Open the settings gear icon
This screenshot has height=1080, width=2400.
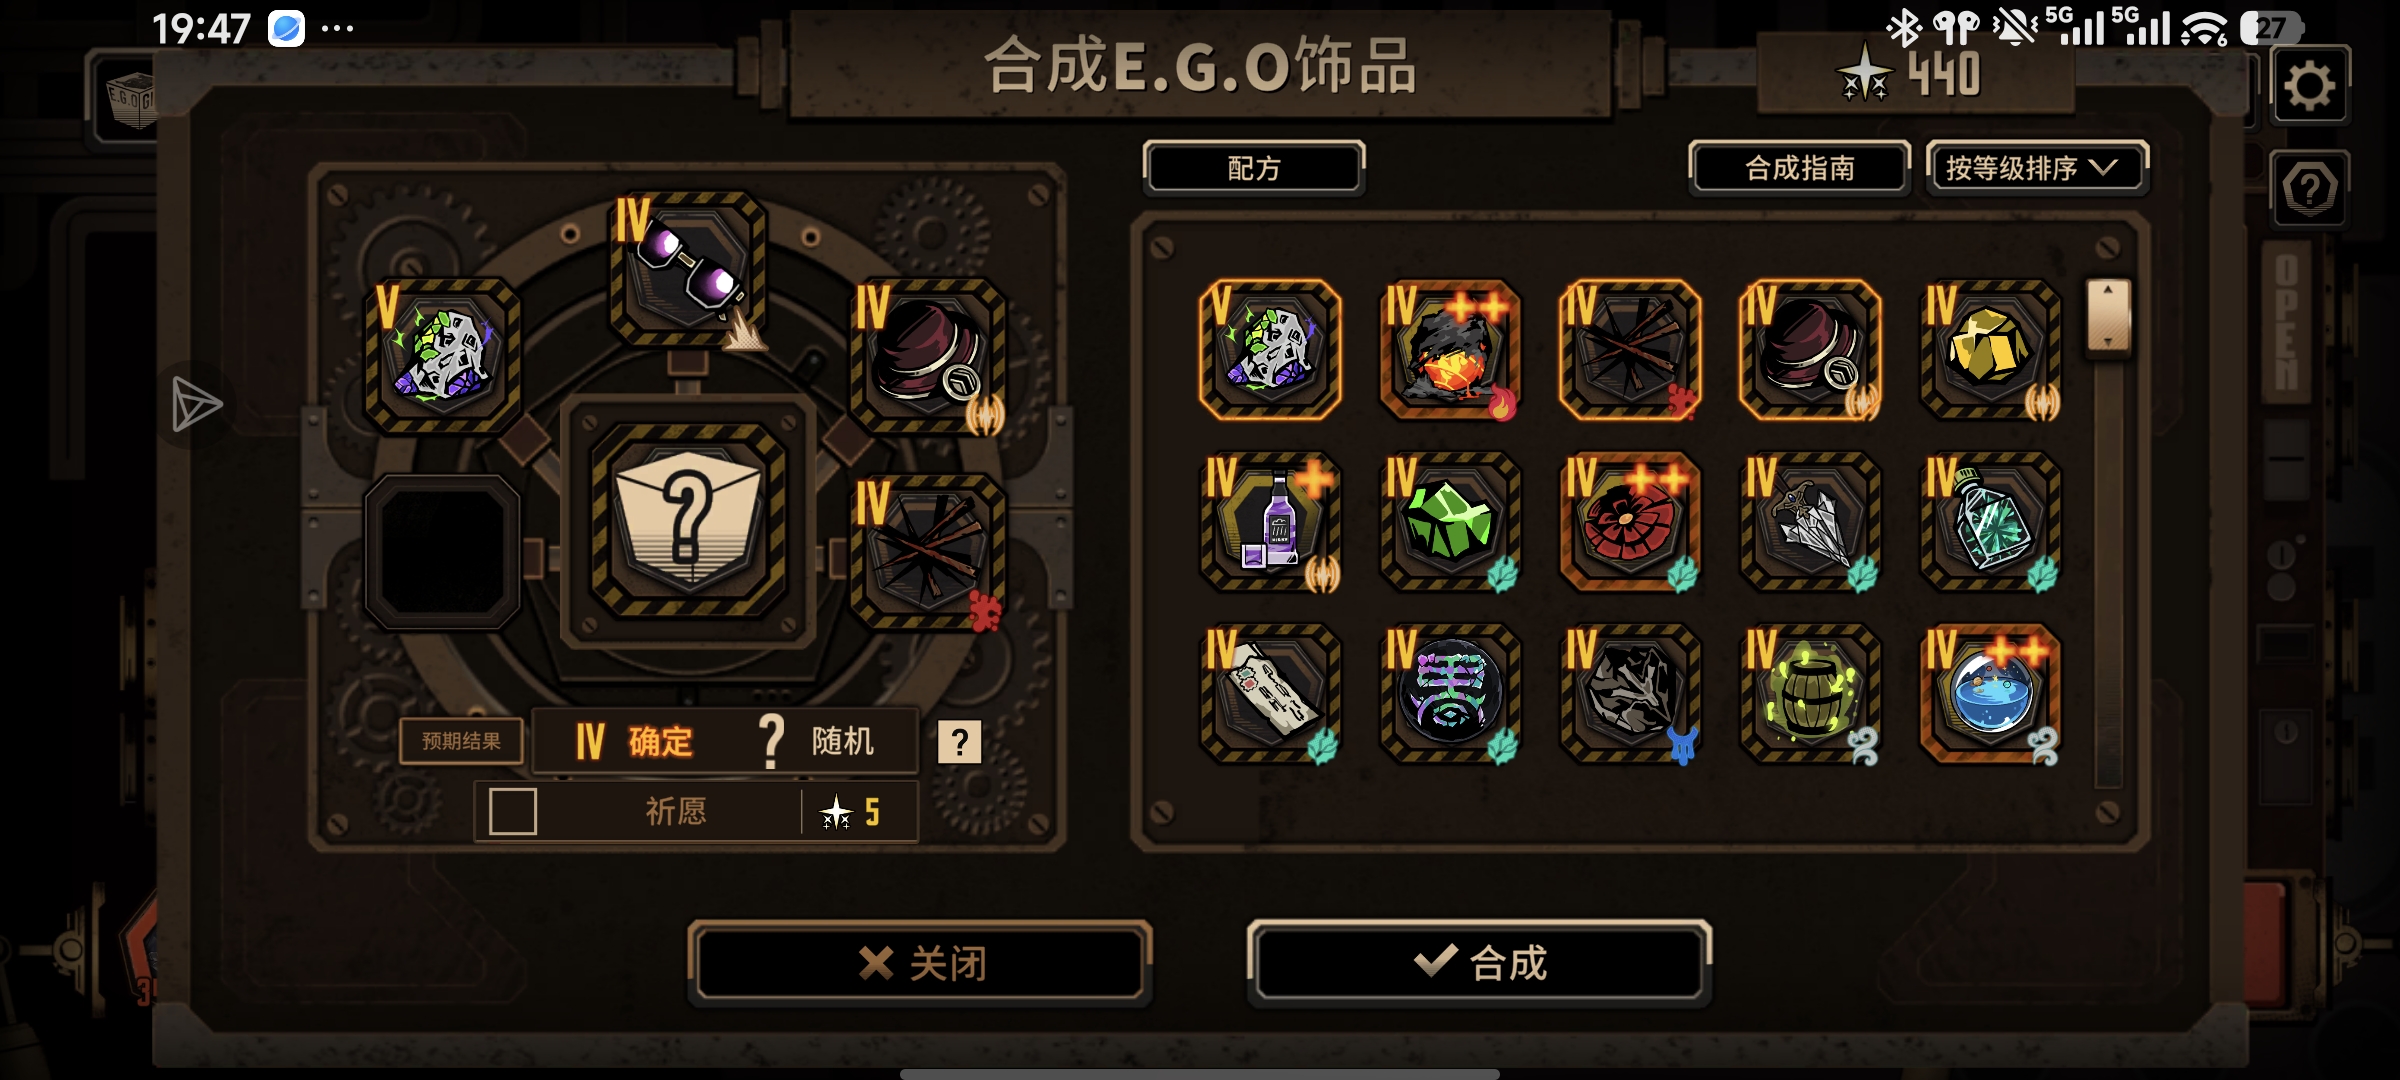coord(2309,86)
